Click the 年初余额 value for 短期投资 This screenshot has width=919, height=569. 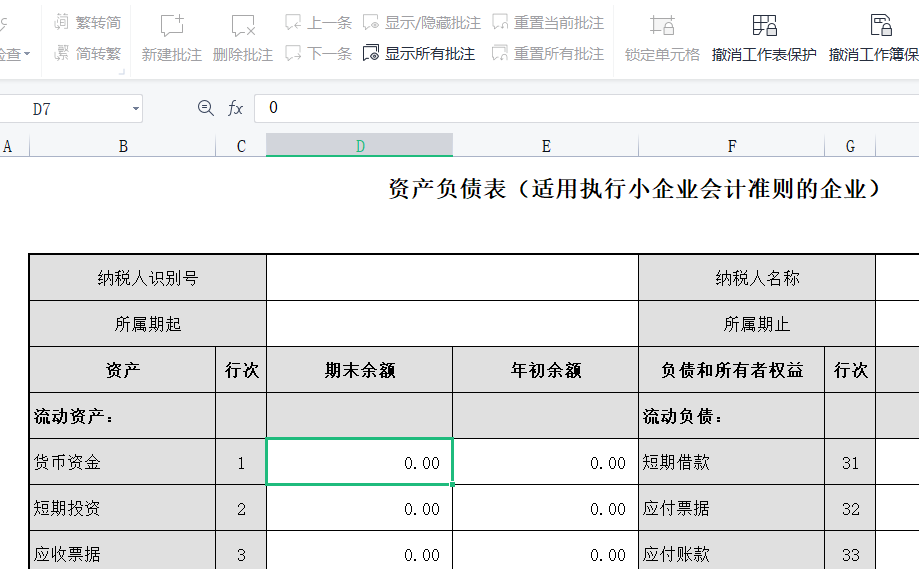(546, 508)
